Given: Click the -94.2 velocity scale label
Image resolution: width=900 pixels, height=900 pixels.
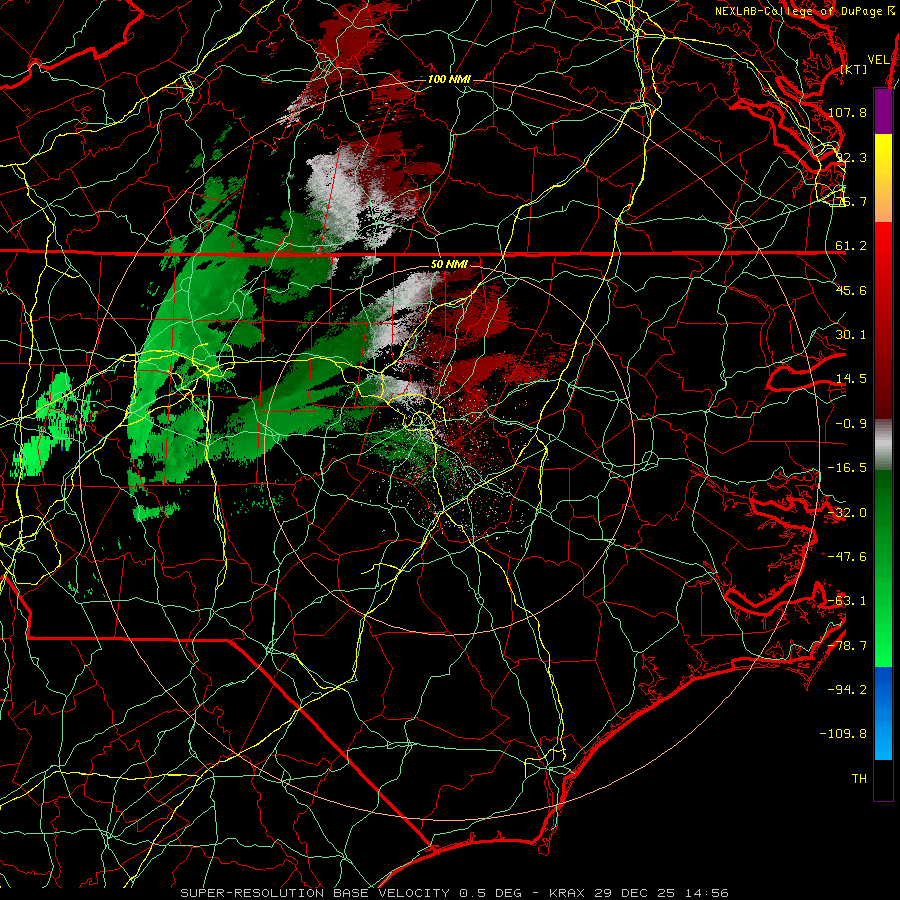Looking at the screenshot, I should [x=847, y=690].
